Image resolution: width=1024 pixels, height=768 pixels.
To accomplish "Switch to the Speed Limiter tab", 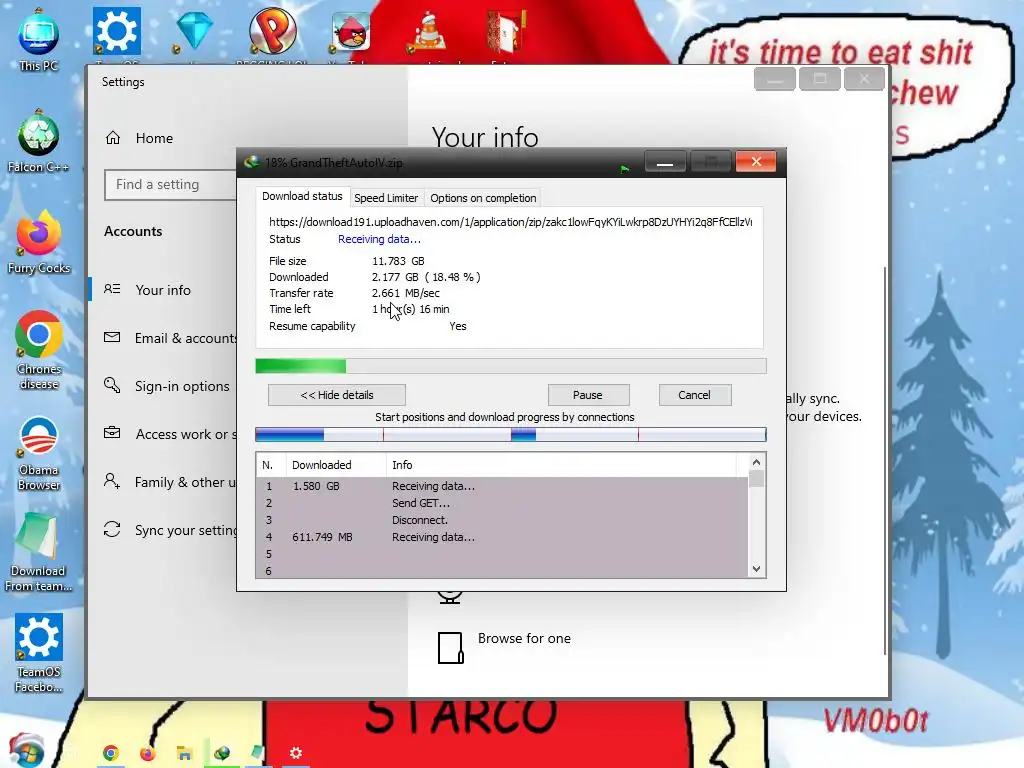I will point(386,198).
